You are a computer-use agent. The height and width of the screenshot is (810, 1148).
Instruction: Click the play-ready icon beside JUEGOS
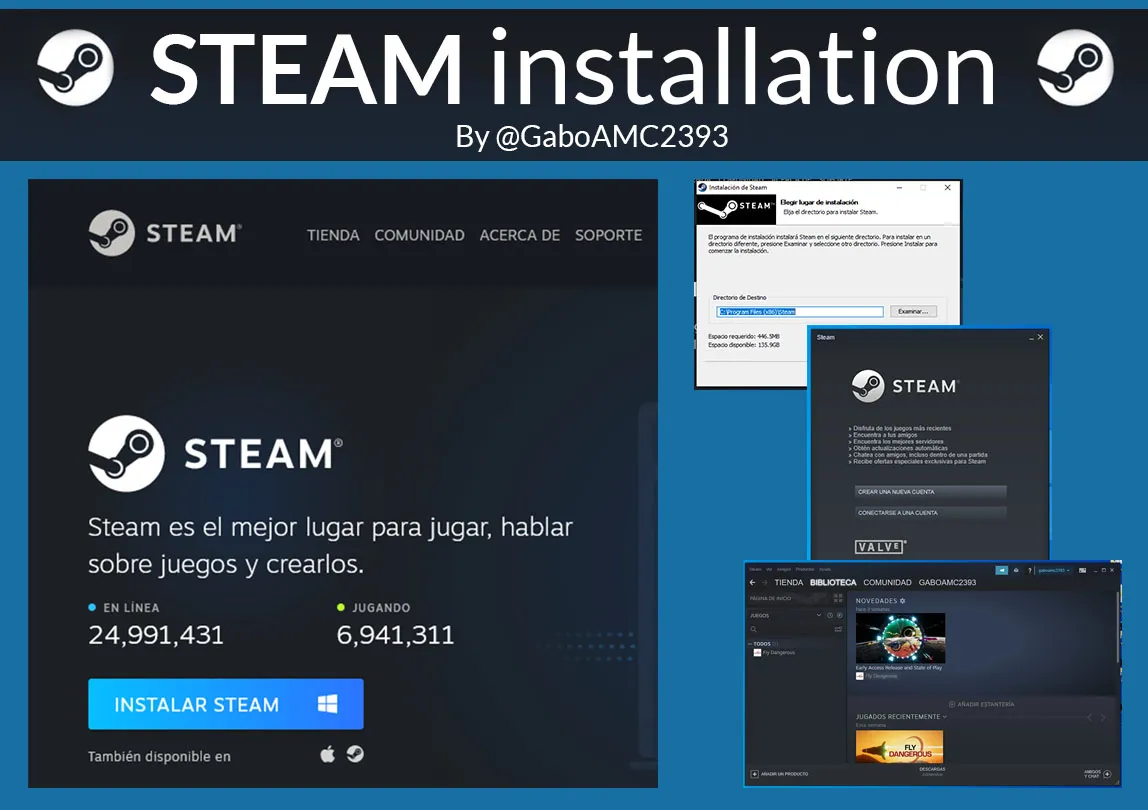tap(840, 615)
